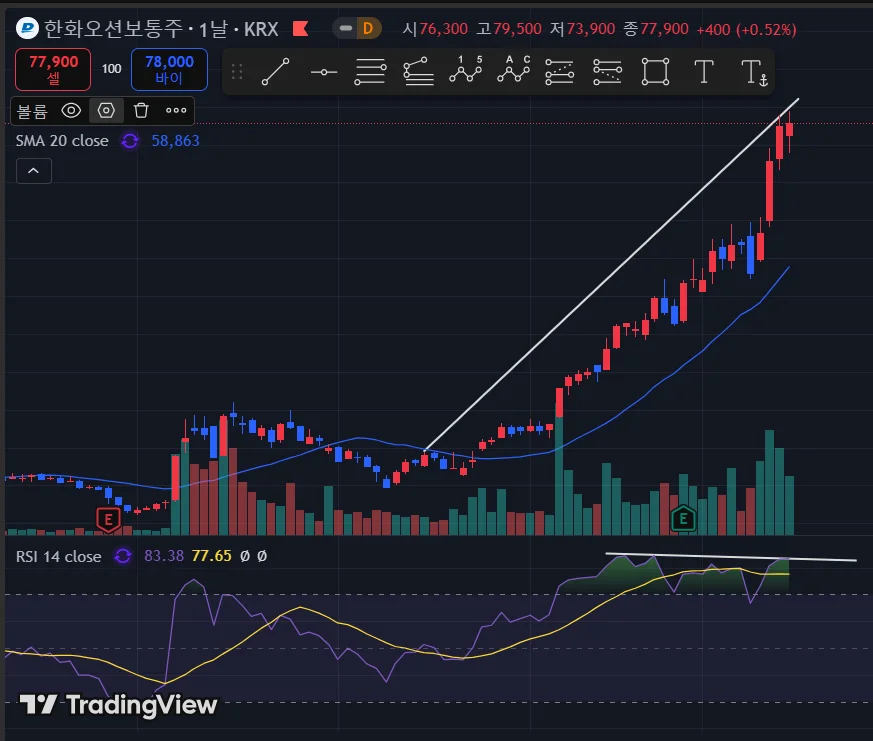873x741 pixels.
Task: Toggle volume indicator visibility eye
Action: [71, 110]
